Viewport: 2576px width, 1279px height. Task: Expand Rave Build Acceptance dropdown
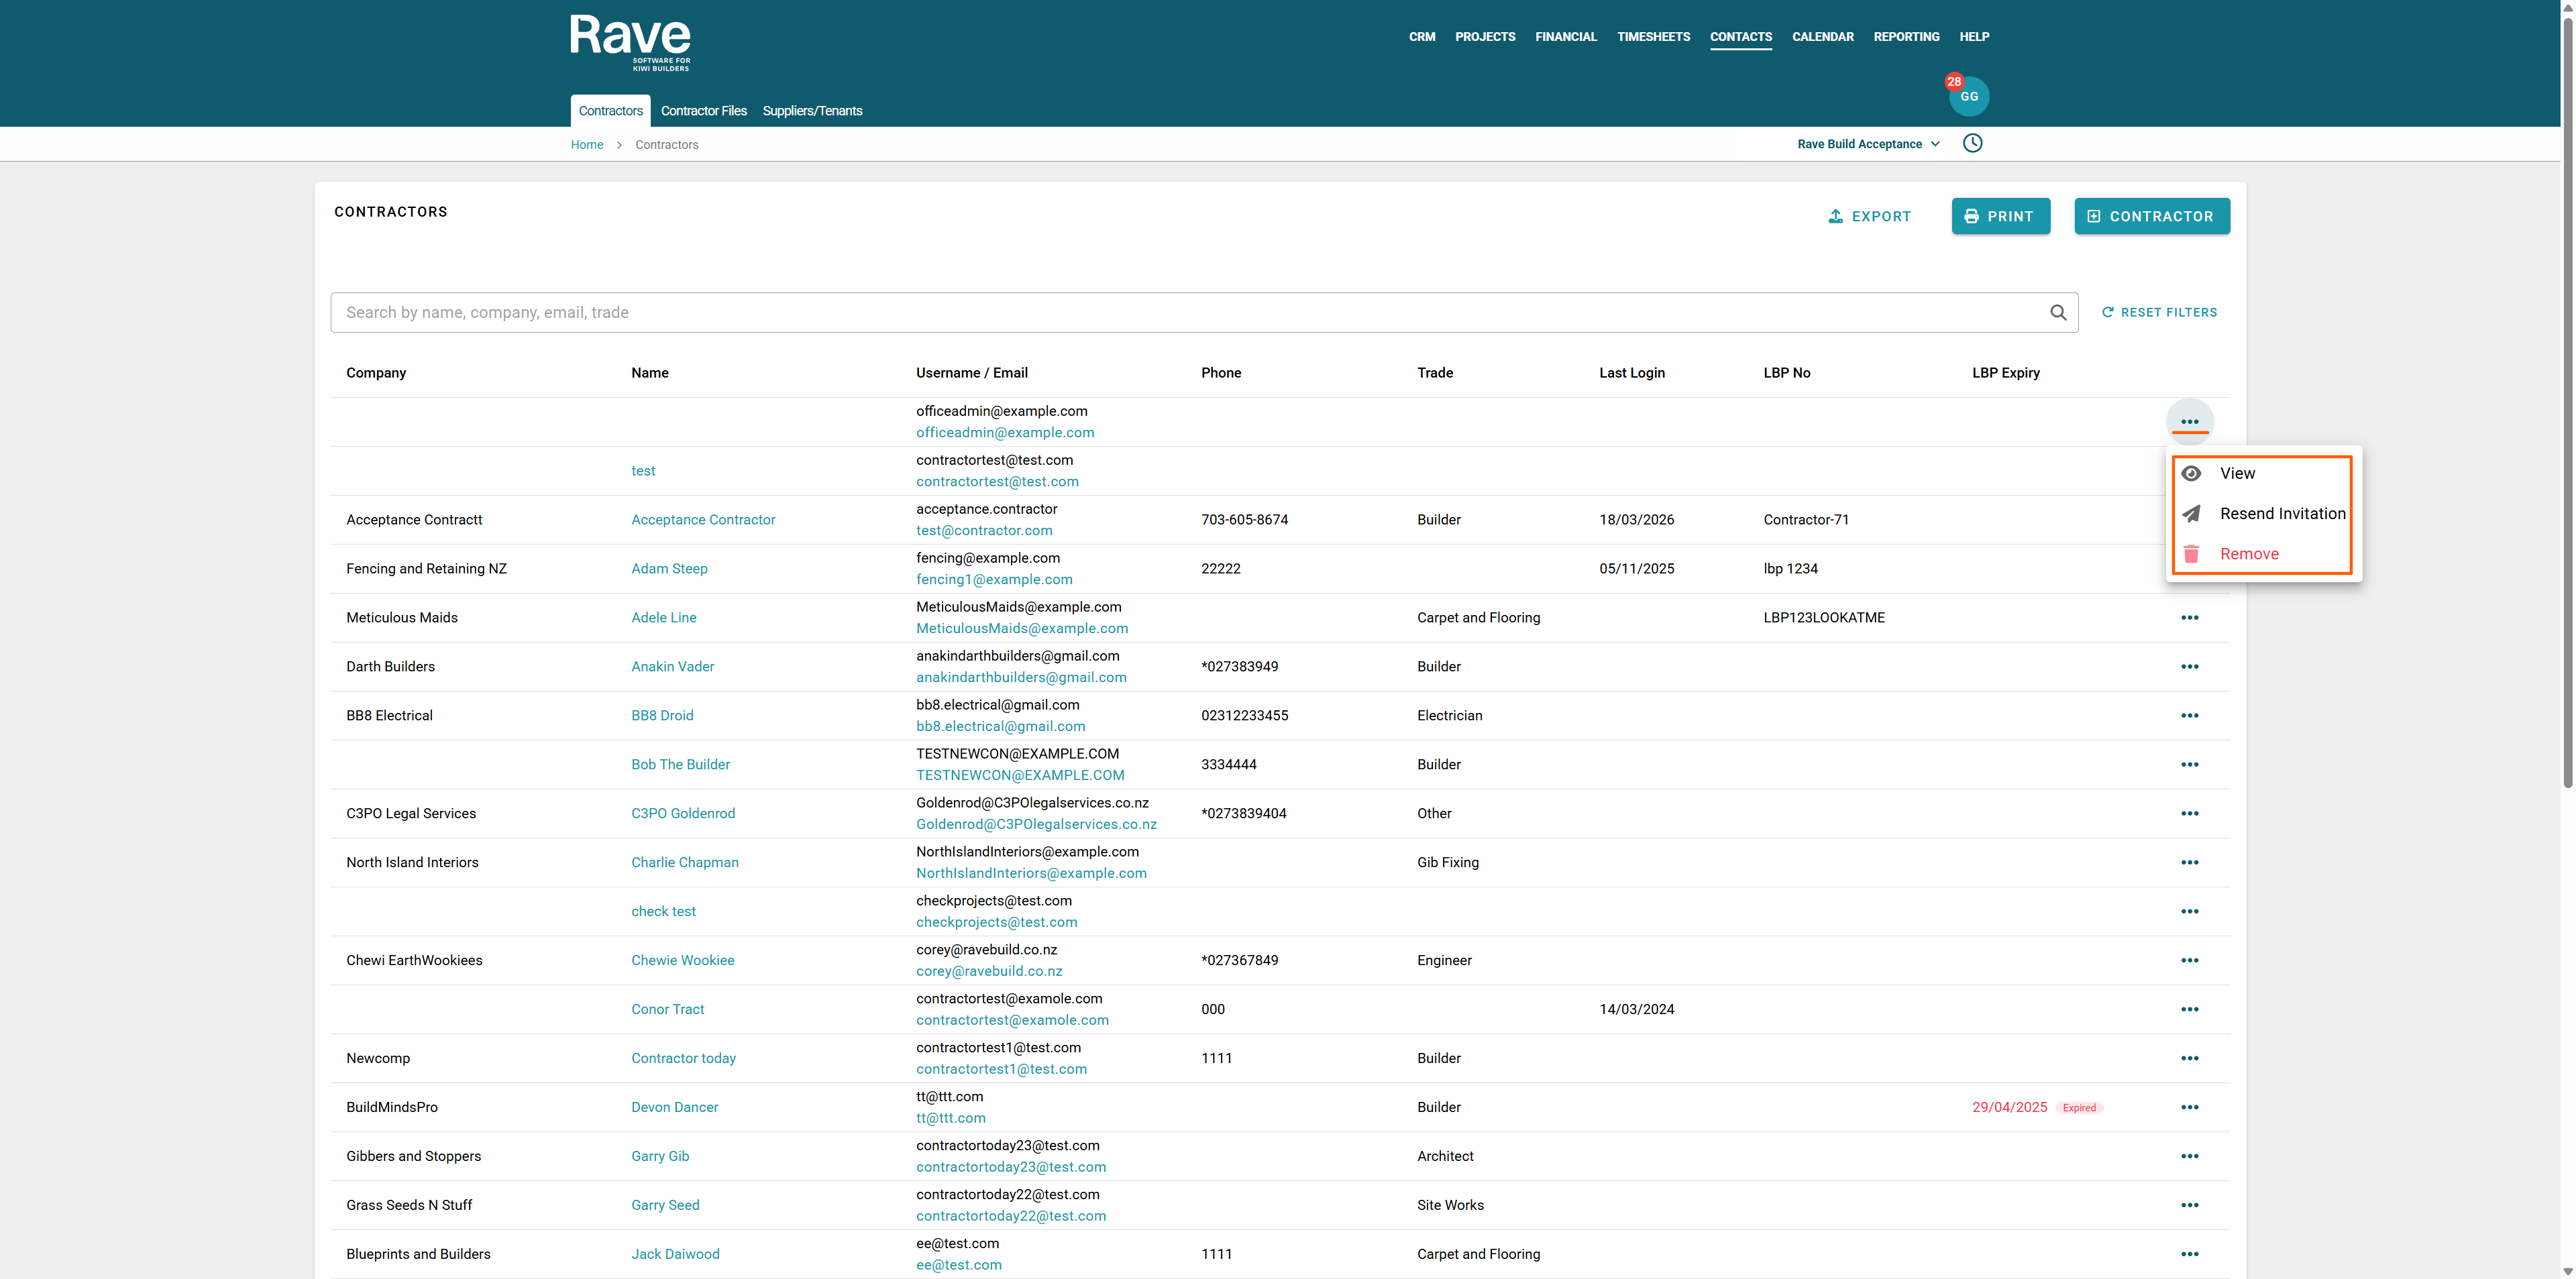(1868, 144)
